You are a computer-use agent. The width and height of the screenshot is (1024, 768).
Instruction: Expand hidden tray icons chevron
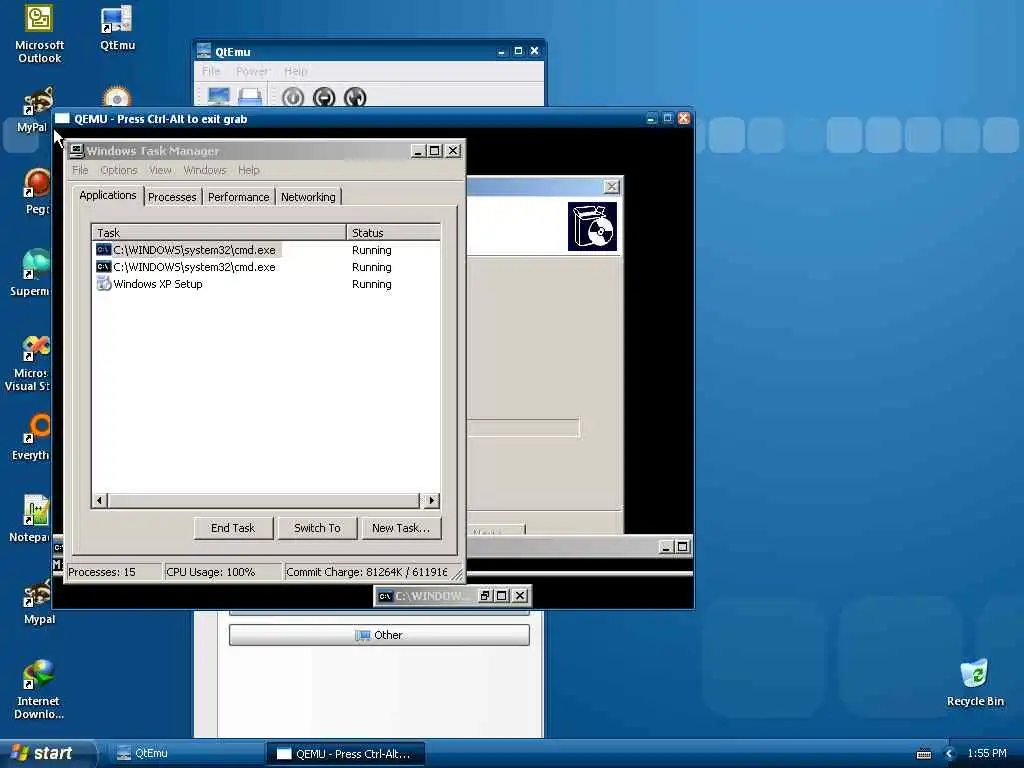pos(950,754)
